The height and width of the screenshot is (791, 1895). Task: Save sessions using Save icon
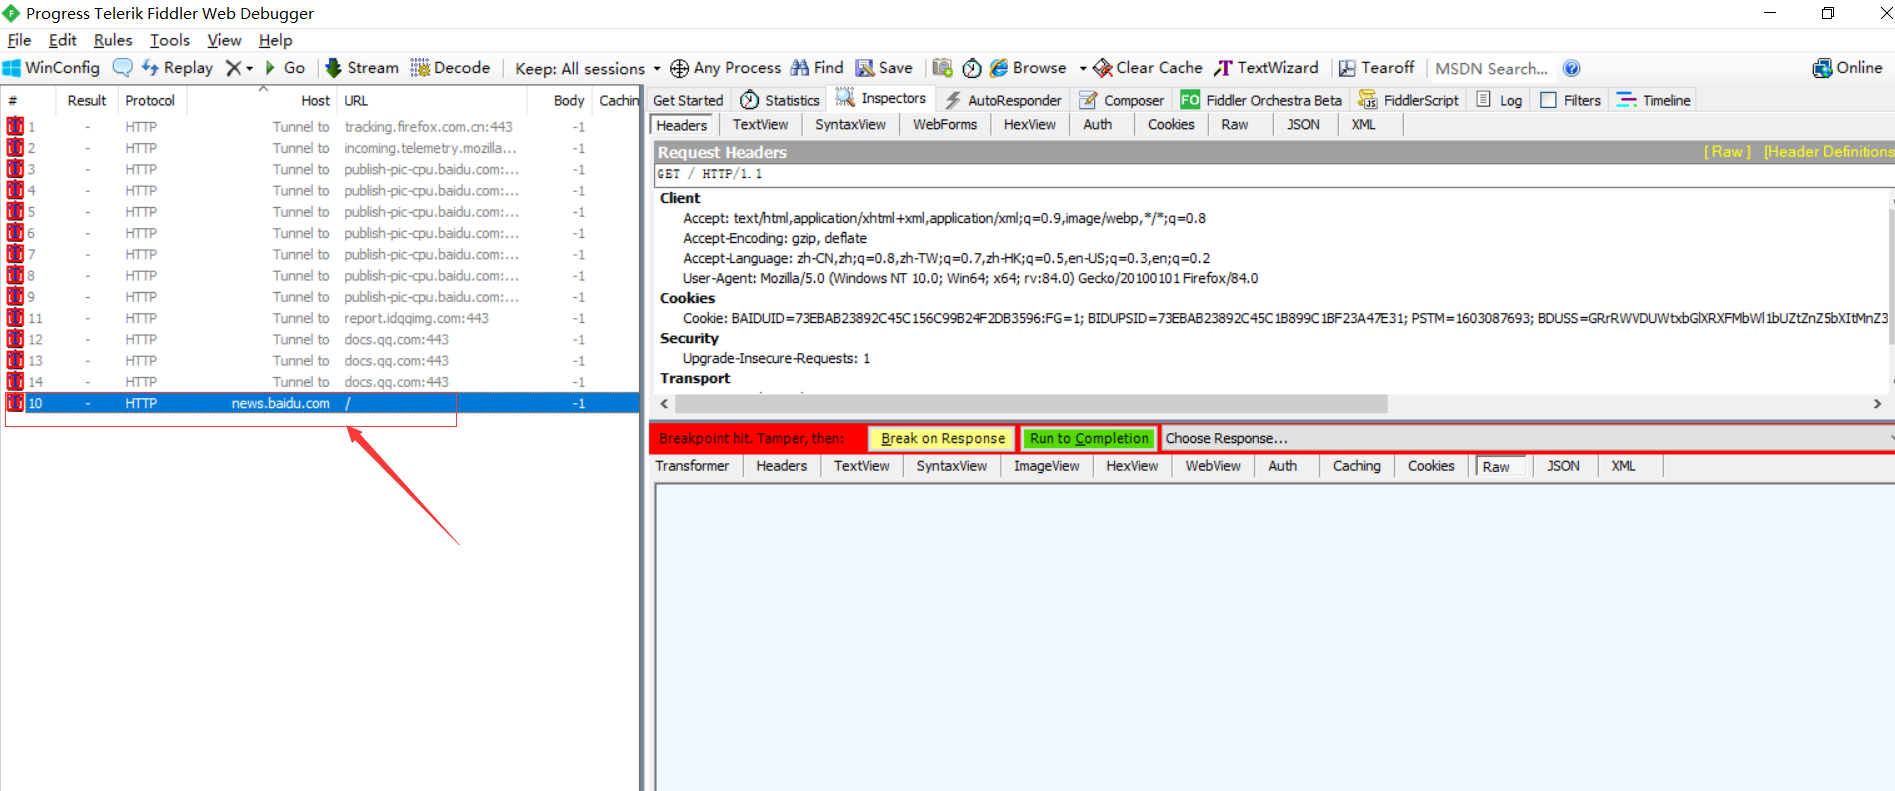point(884,68)
